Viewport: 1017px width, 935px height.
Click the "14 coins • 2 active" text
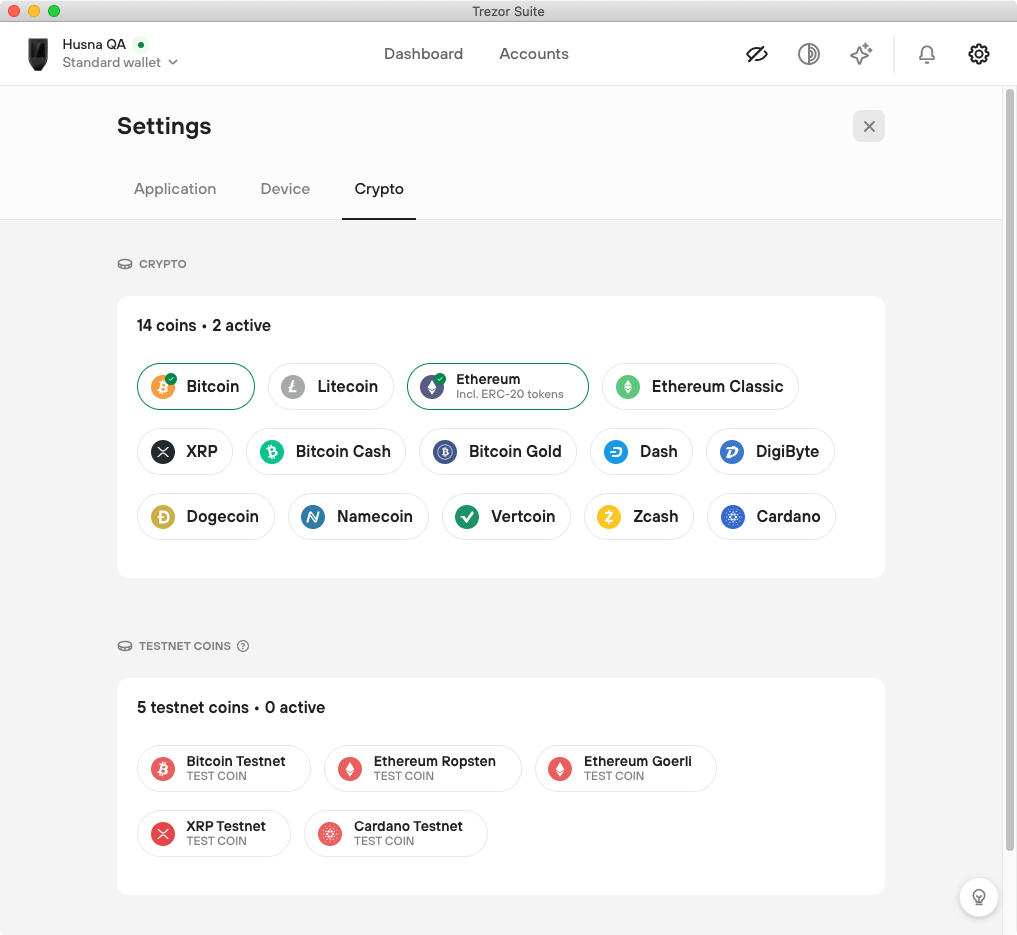coord(204,325)
